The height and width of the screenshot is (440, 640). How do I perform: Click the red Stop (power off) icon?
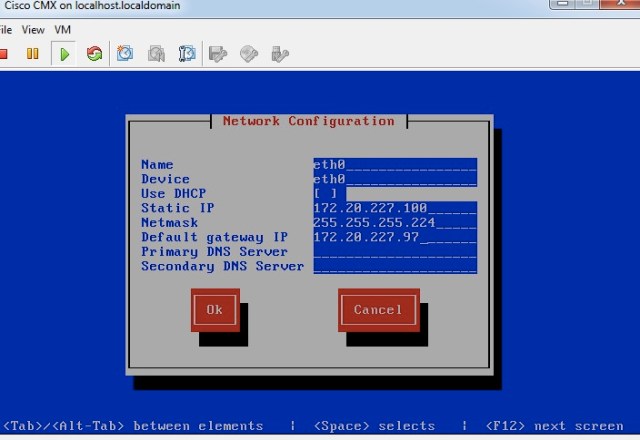4,53
